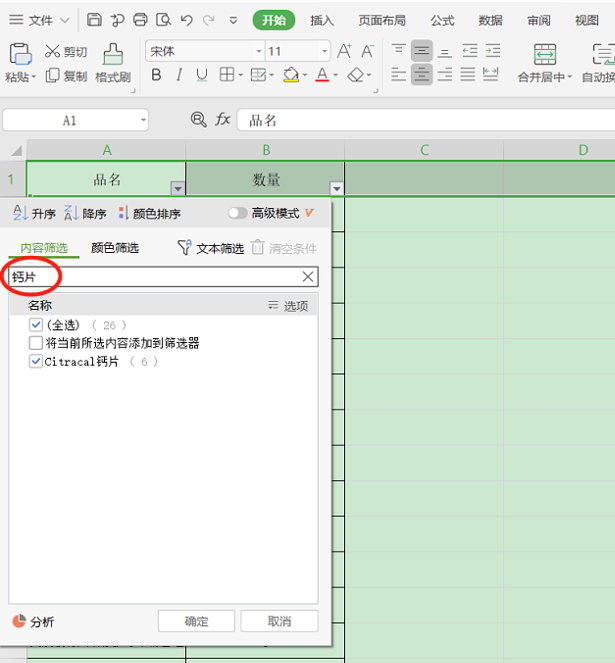The height and width of the screenshot is (663, 615).
Task: Increase indent icon
Action: (x=493, y=51)
